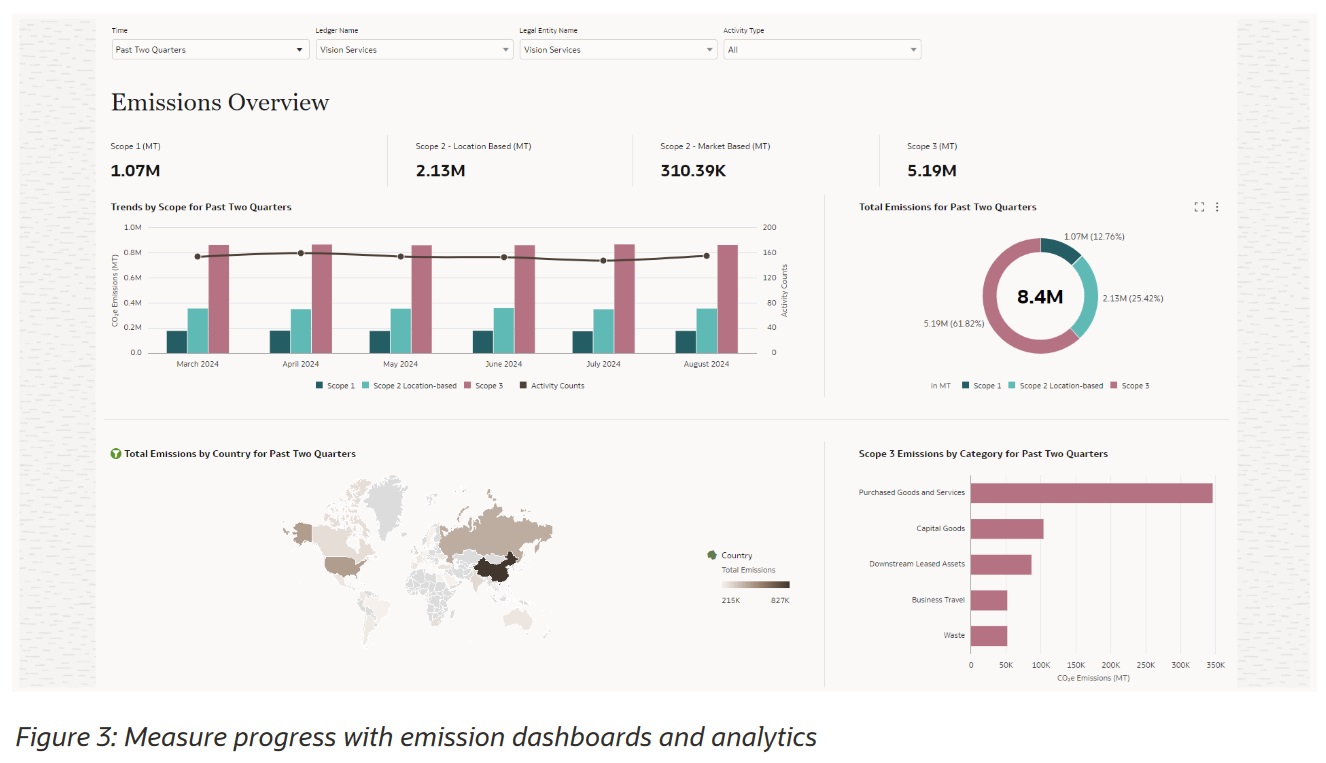Select the Purchased Goods and Services bar
The width and height of the screenshot is (1326, 763).
1091,493
